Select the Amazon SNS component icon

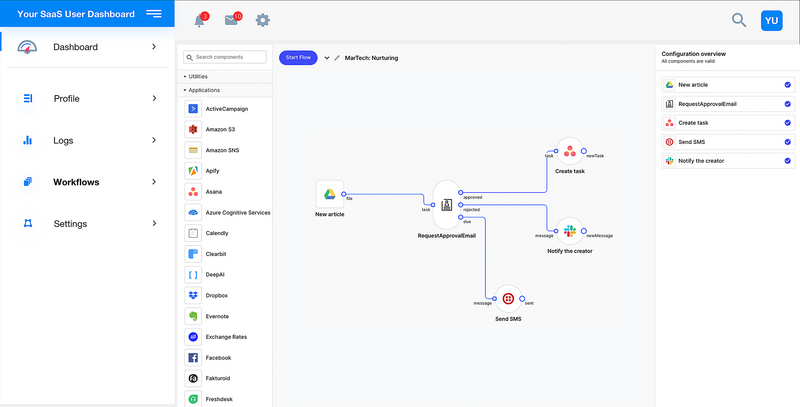[x=193, y=150]
